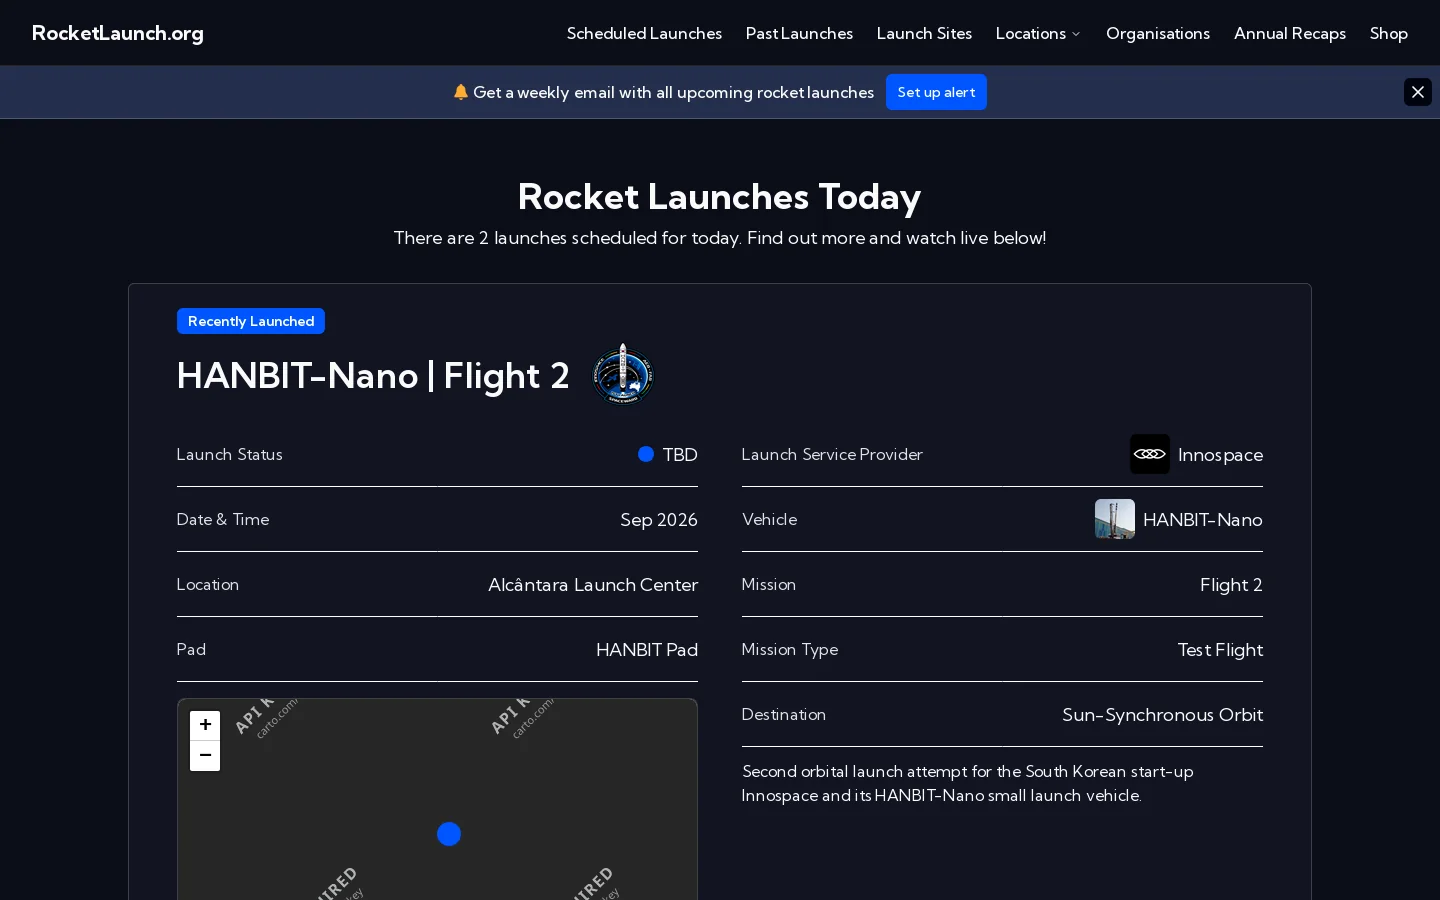Click the Rocket Launches Today heading
The image size is (1440, 900).
(719, 196)
